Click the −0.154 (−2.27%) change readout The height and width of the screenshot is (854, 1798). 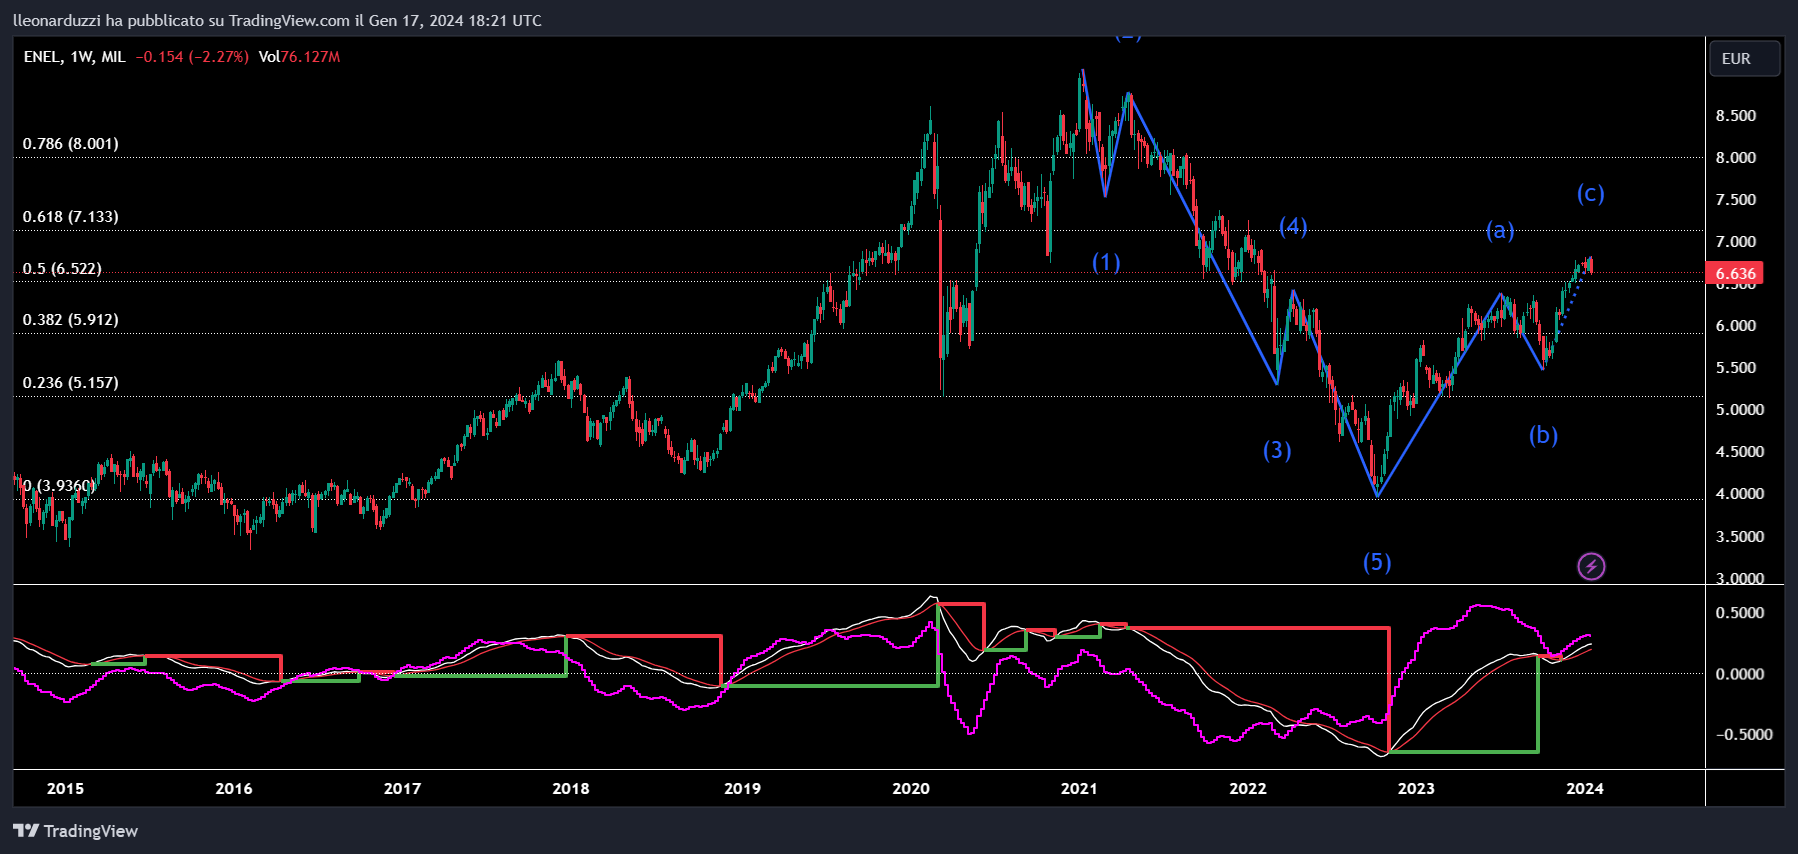192,57
